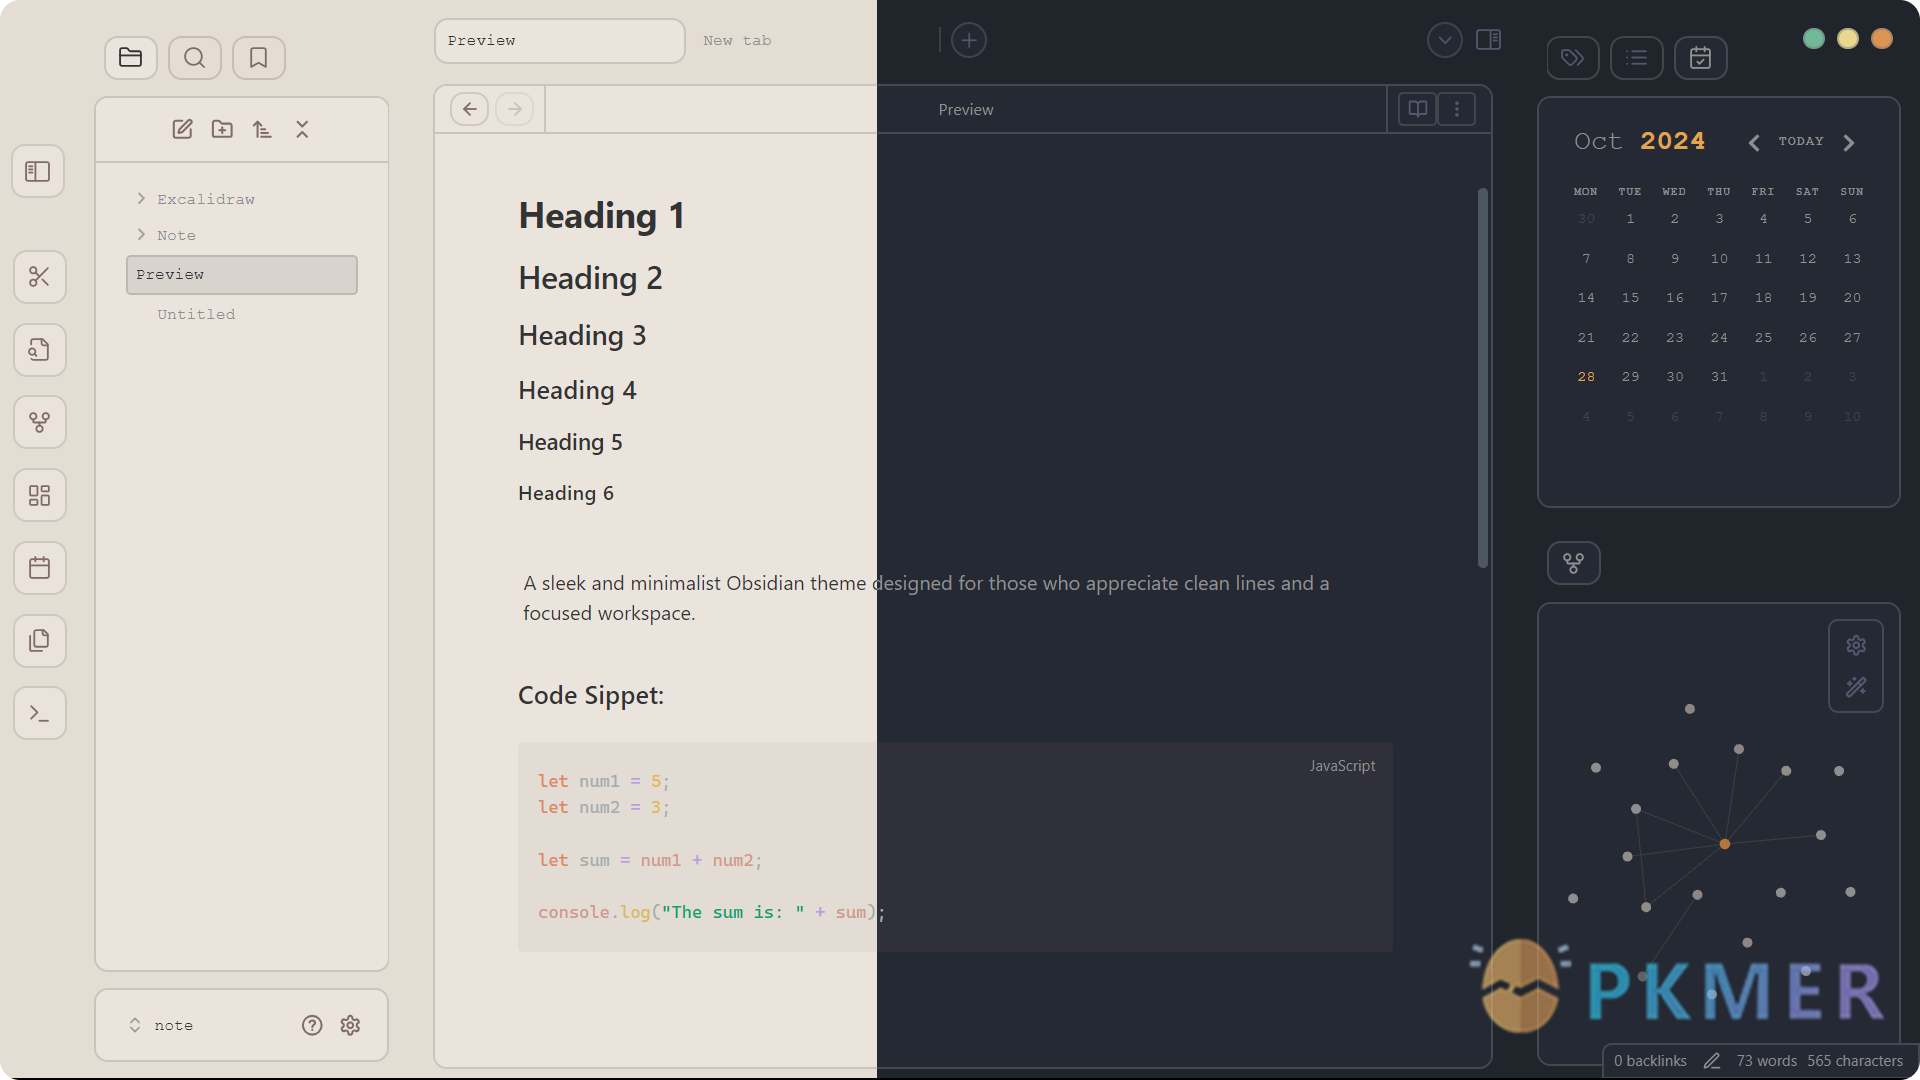This screenshot has width=1920, height=1080.
Task: Click the new note pencil icon
Action: (182, 130)
